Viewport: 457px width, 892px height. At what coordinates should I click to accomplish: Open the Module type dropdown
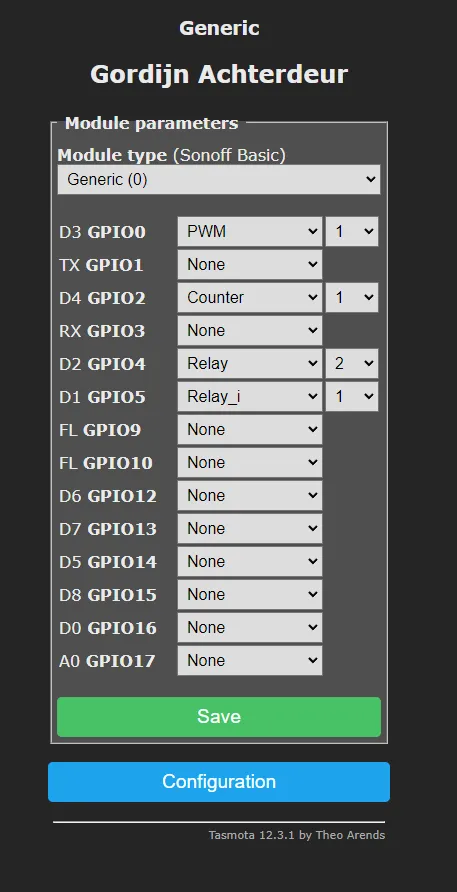click(219, 180)
